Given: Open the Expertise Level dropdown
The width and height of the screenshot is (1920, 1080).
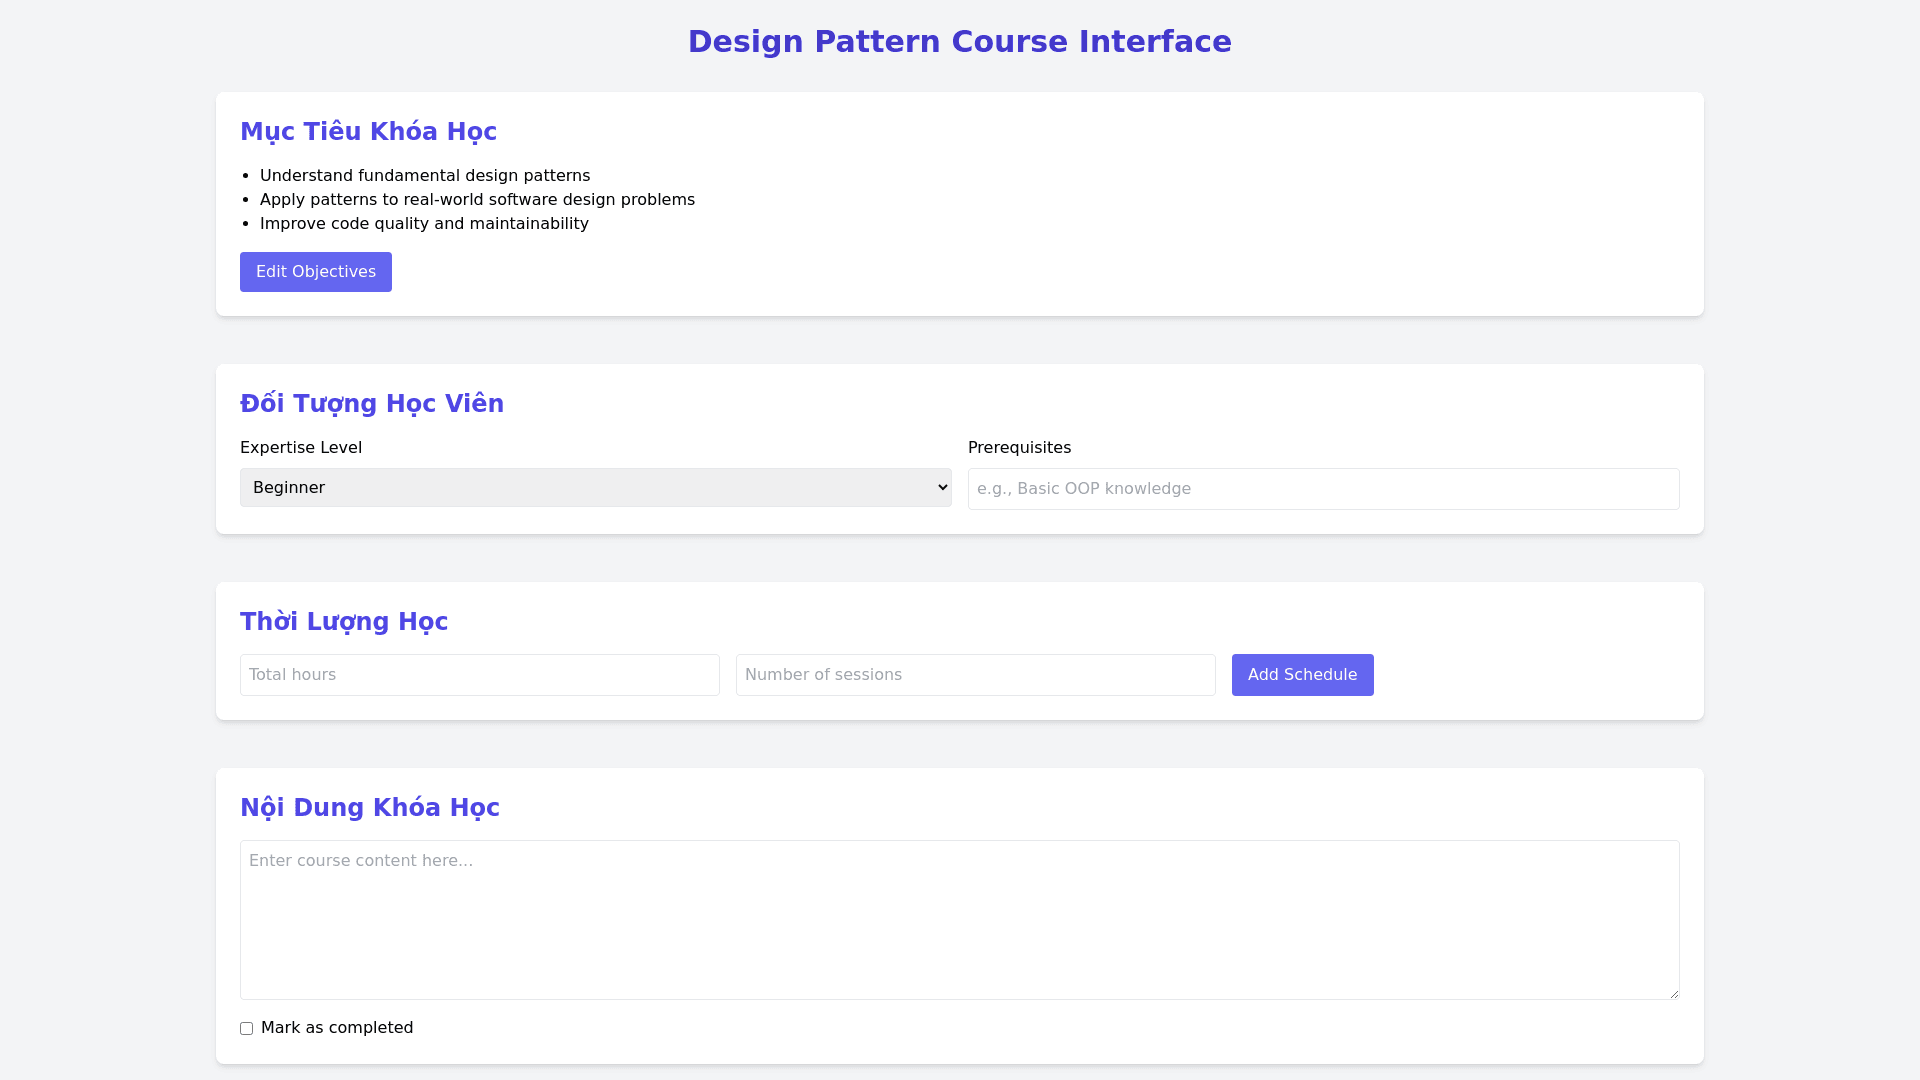Looking at the screenshot, I should [x=594, y=488].
